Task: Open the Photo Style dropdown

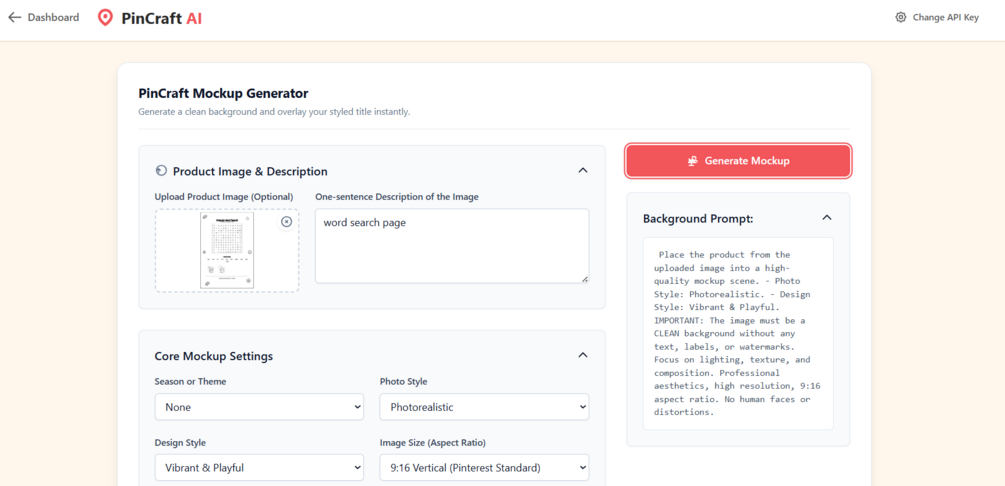Action: (x=484, y=407)
